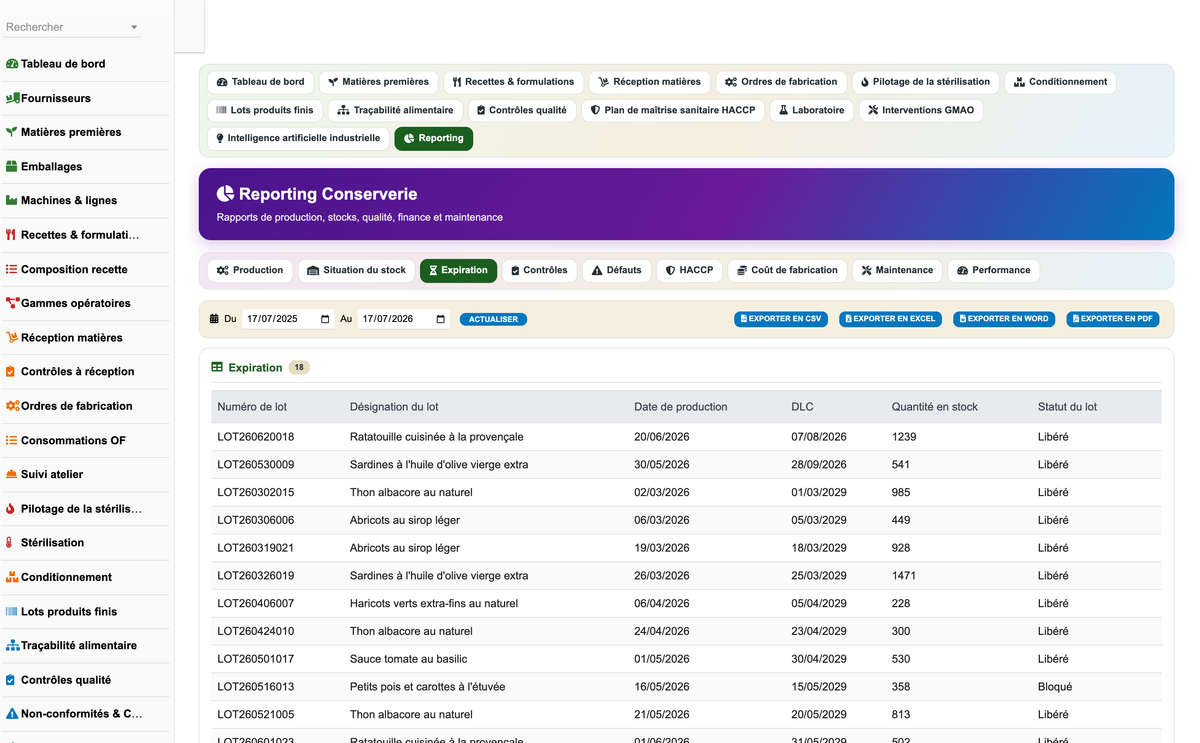The height and width of the screenshot is (743, 1200).
Task: Open the Au date field calendar picker
Action: (441, 319)
